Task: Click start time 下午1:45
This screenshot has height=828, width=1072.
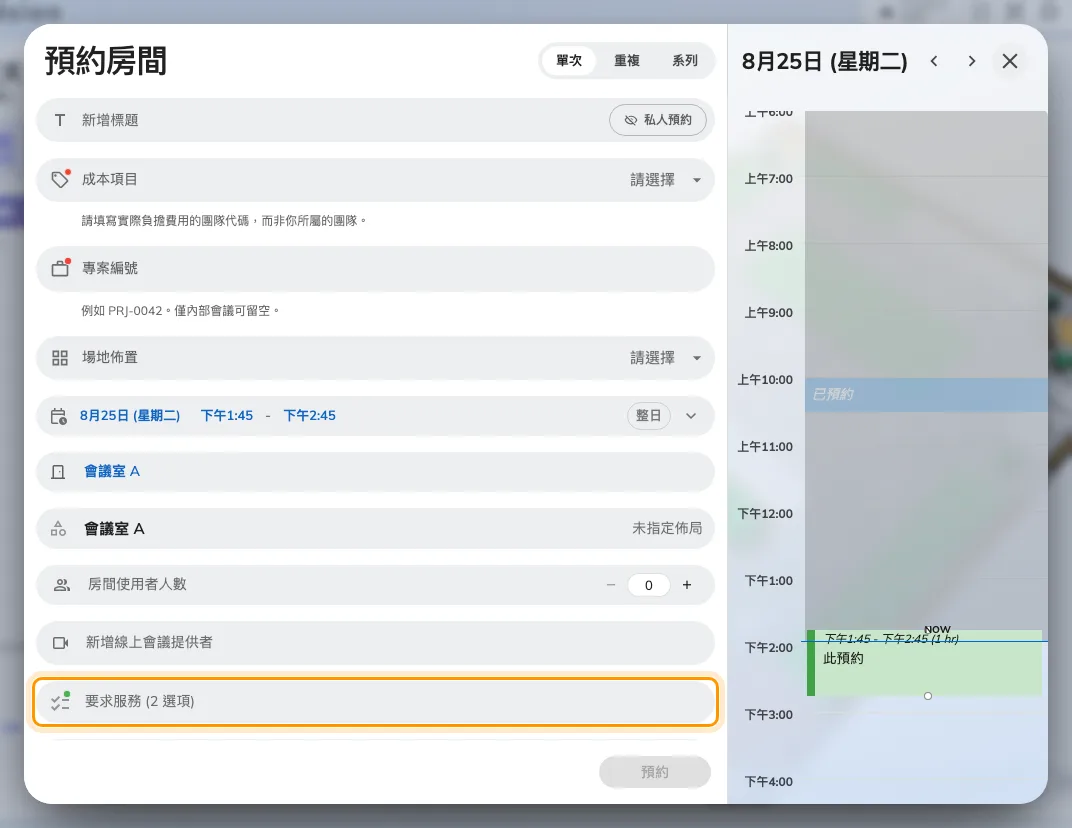Action: pyautogui.click(x=227, y=416)
